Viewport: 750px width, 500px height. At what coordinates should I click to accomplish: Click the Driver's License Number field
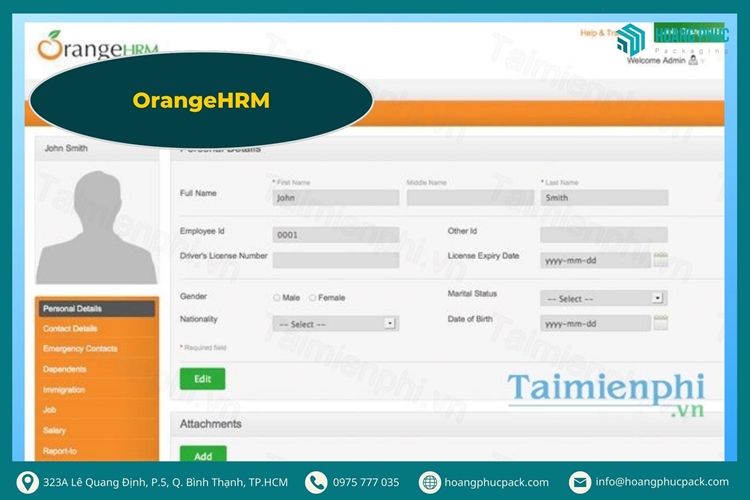click(336, 260)
